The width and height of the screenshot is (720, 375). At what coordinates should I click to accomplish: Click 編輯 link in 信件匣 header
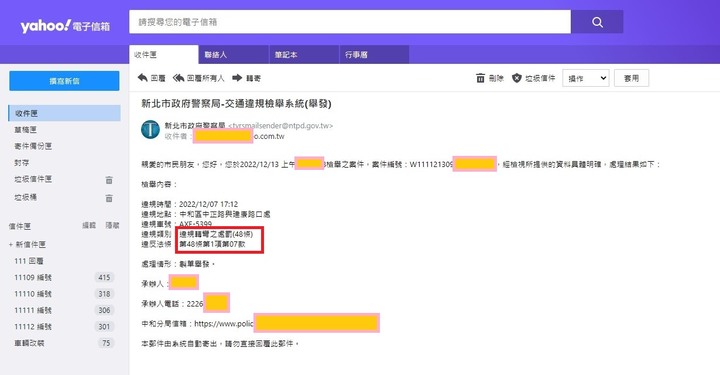point(89,225)
